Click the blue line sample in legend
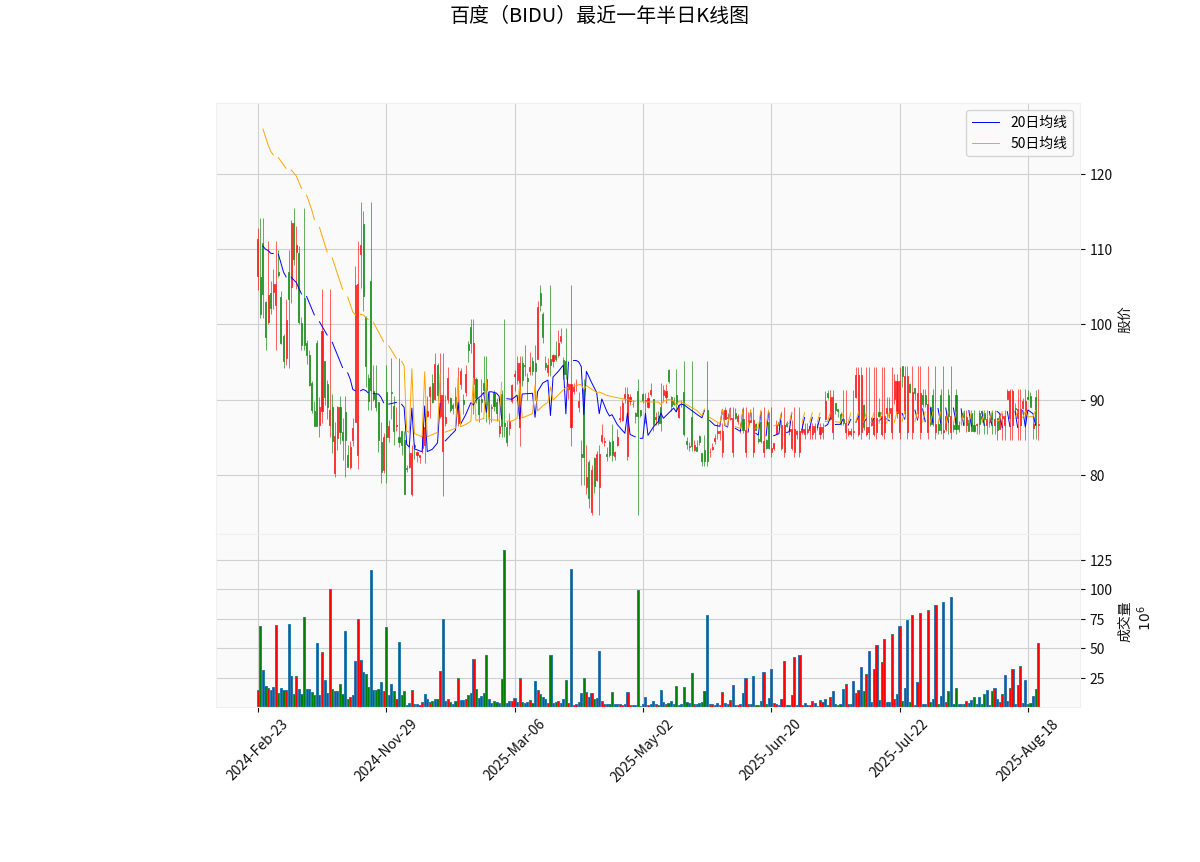Screen dimensions: 1200x862 tap(987, 123)
